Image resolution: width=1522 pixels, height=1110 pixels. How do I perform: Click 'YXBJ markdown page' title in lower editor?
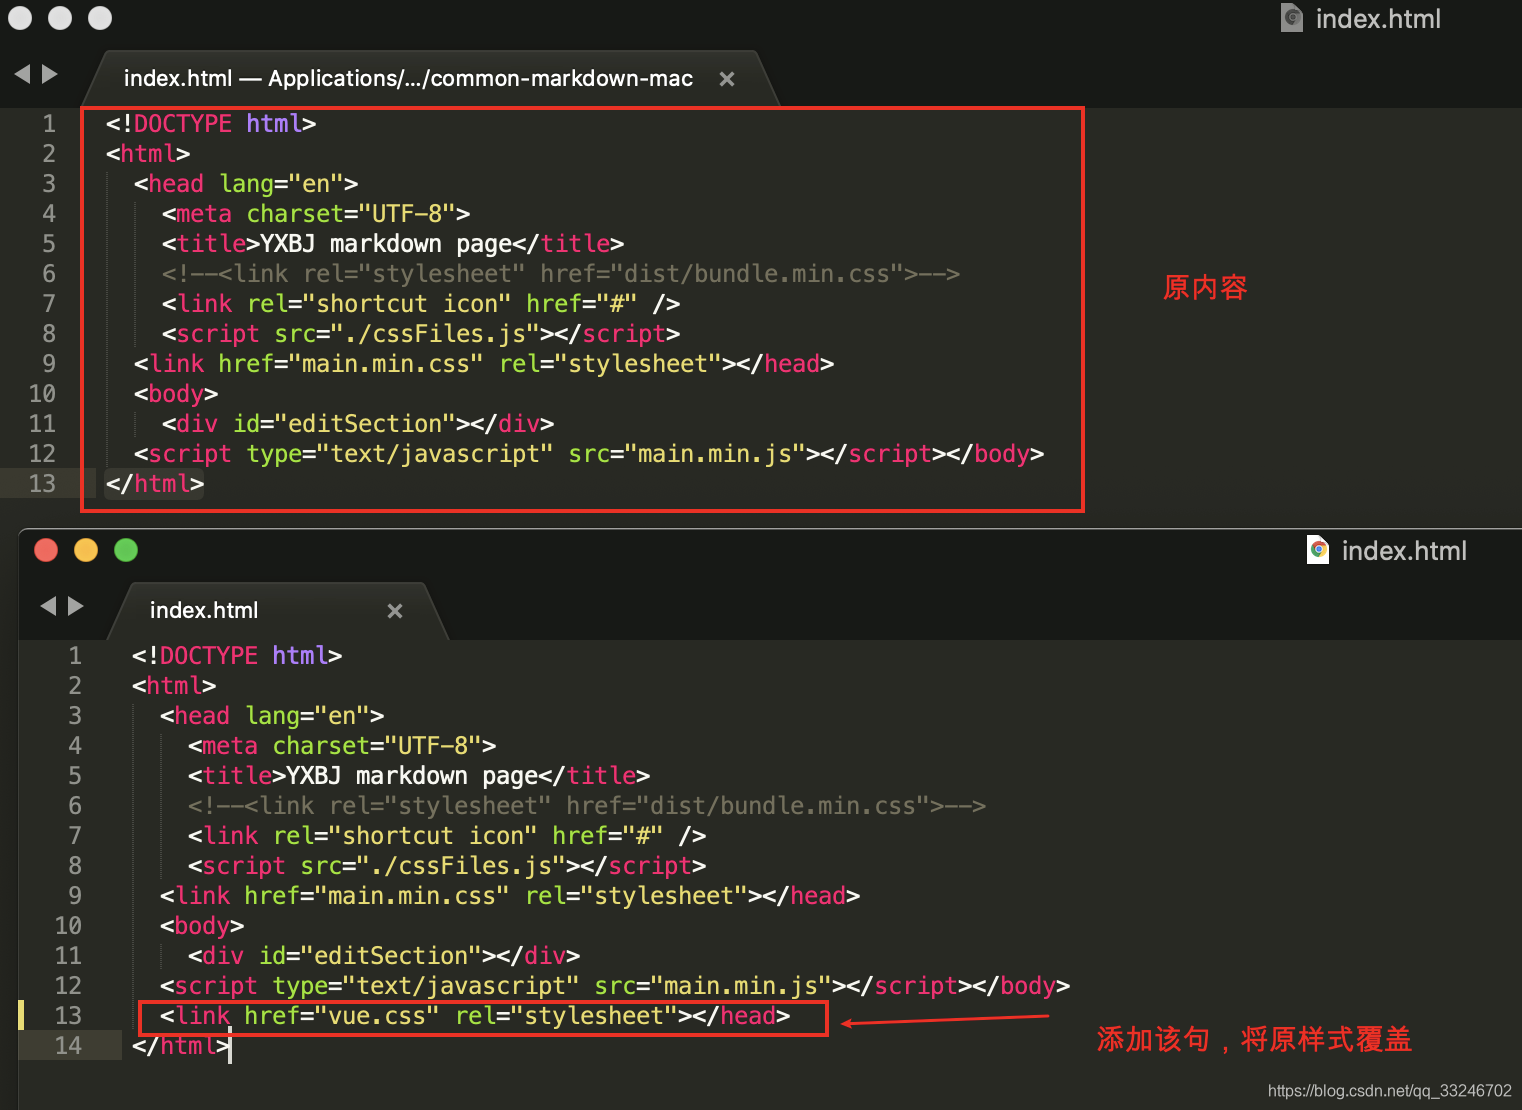tap(412, 776)
